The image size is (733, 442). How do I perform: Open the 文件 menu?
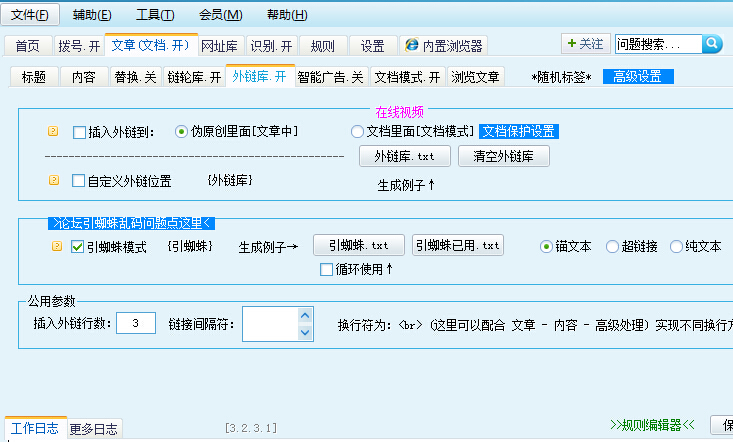(30, 15)
